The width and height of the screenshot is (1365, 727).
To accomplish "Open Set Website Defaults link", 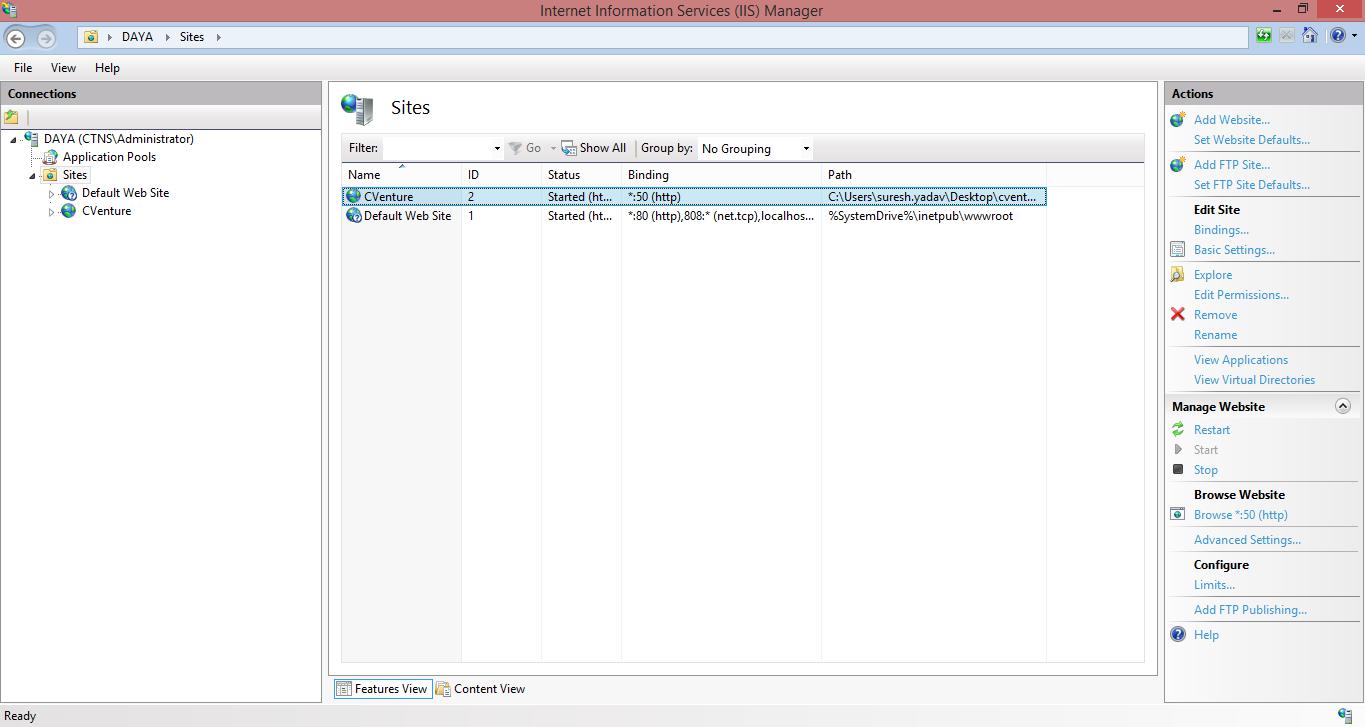I will pos(1252,140).
